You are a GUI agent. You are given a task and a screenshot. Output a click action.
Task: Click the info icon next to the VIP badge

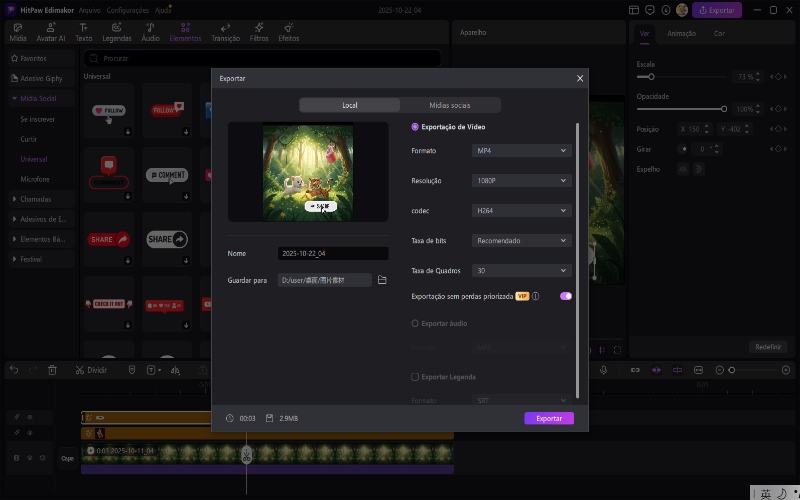point(536,296)
